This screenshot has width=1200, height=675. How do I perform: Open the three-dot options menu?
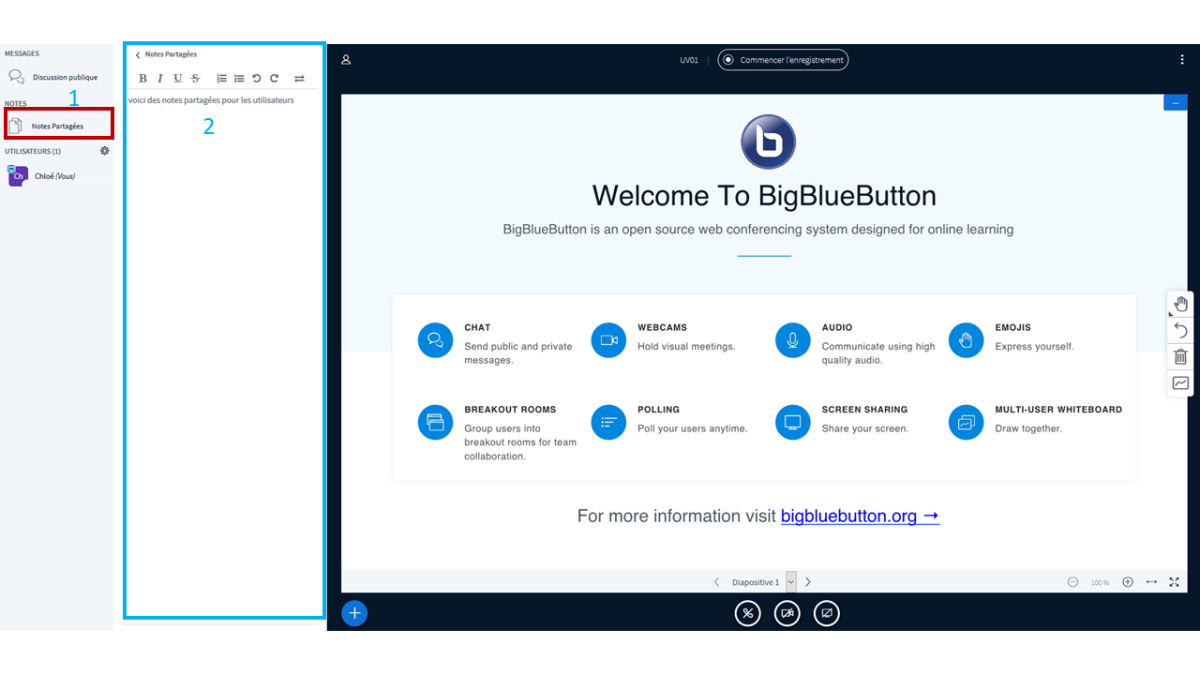(x=1182, y=60)
